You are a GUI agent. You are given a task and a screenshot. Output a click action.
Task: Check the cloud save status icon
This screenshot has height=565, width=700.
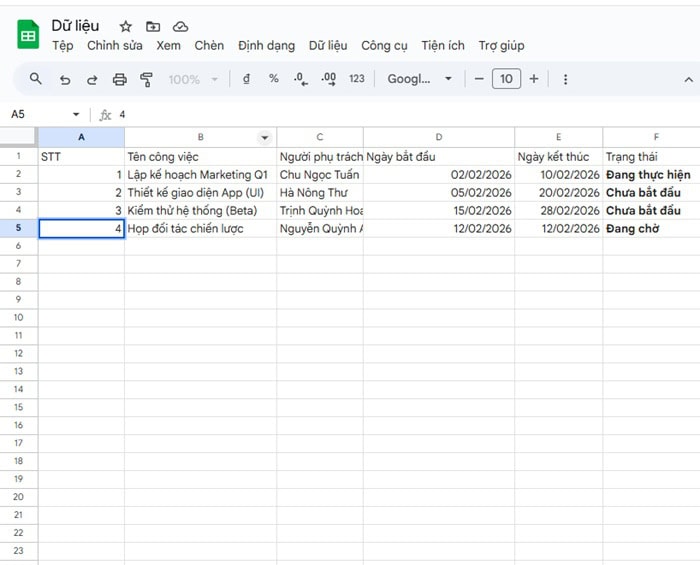180,26
